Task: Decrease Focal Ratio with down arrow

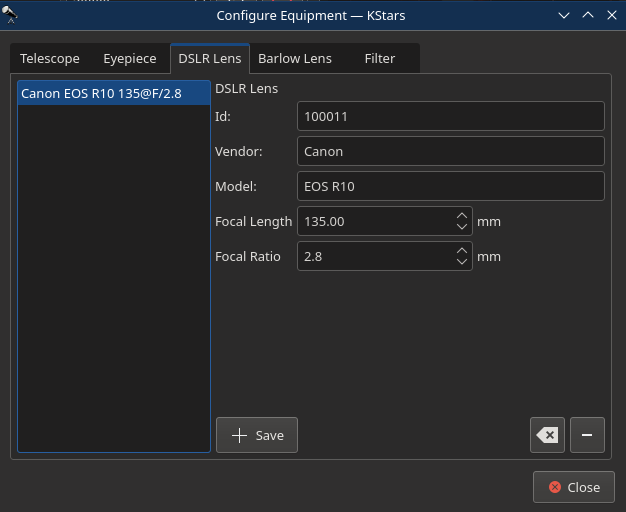Action: tap(462, 262)
